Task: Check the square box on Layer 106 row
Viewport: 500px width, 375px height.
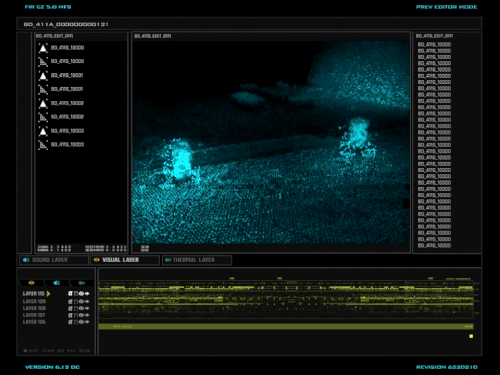Action: (76, 322)
